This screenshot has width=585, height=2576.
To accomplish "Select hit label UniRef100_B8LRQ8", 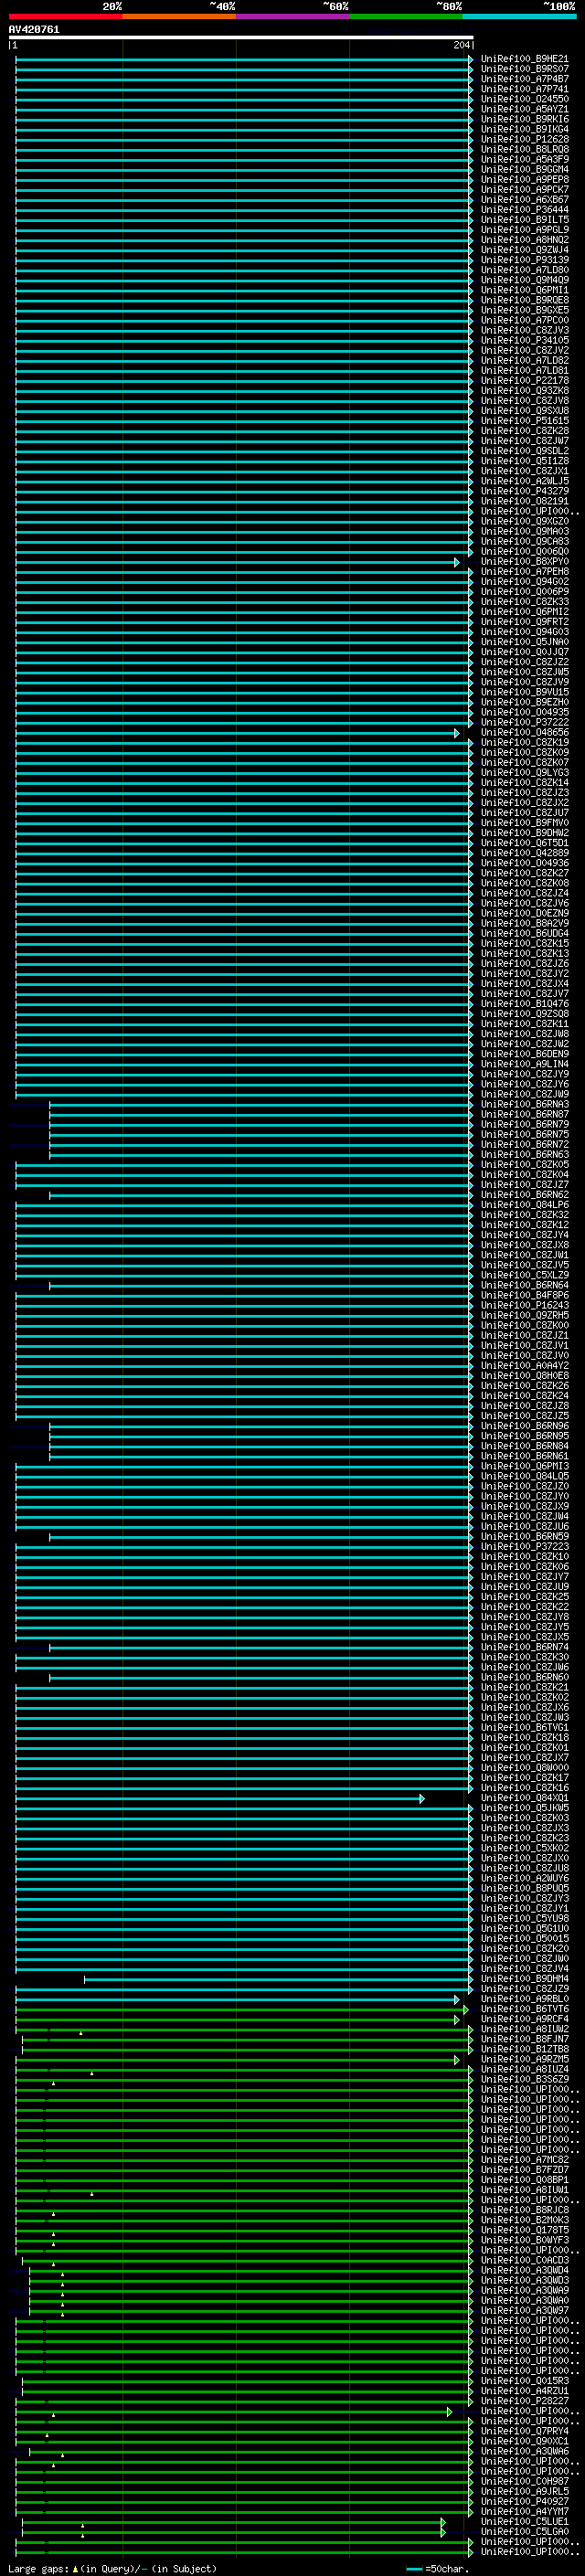I will (x=525, y=150).
